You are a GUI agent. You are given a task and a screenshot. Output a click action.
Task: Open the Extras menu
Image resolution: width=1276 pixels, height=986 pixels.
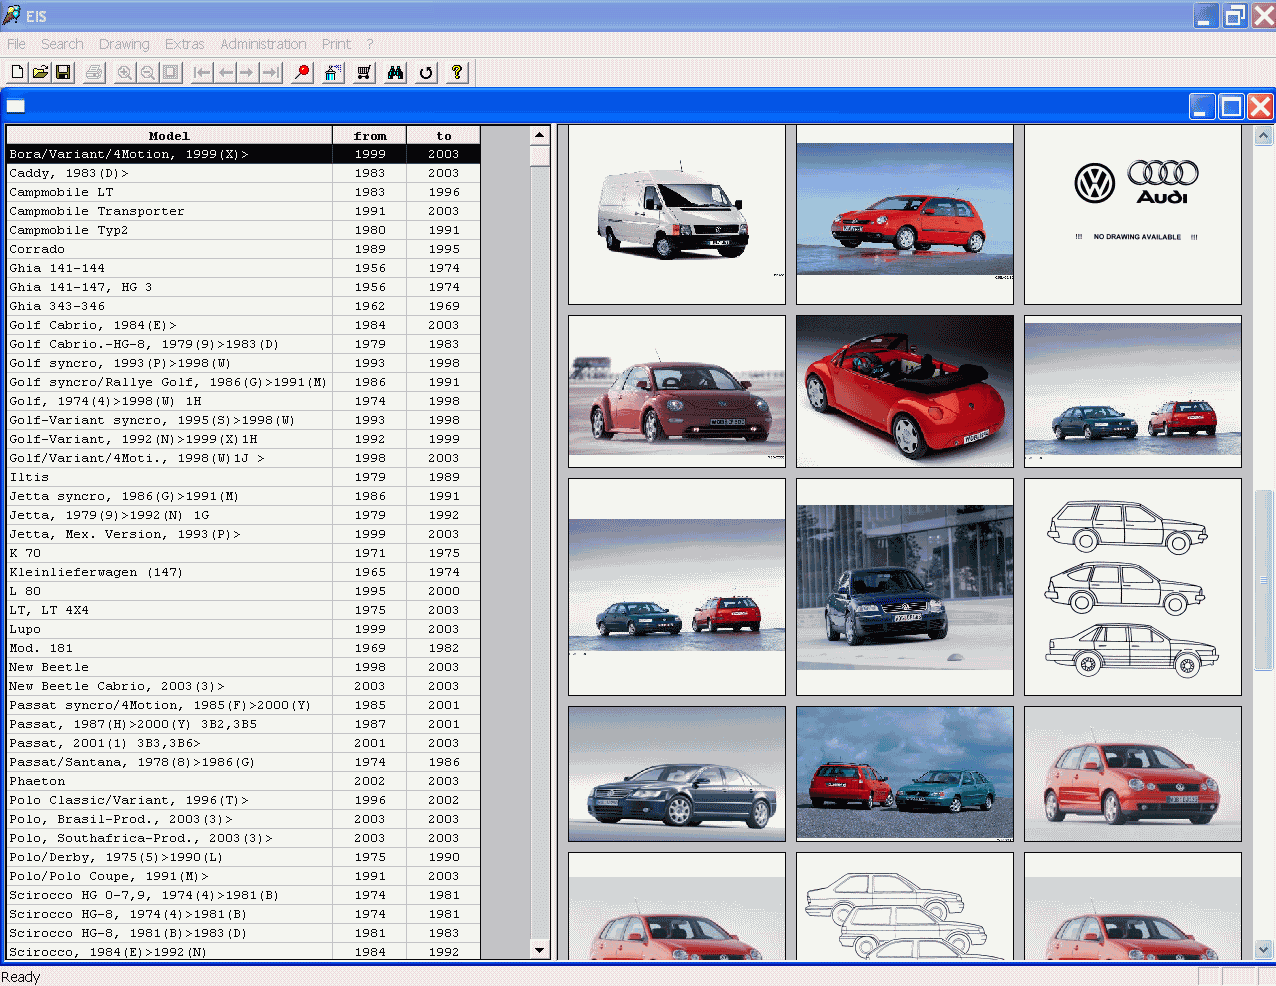pos(184,44)
